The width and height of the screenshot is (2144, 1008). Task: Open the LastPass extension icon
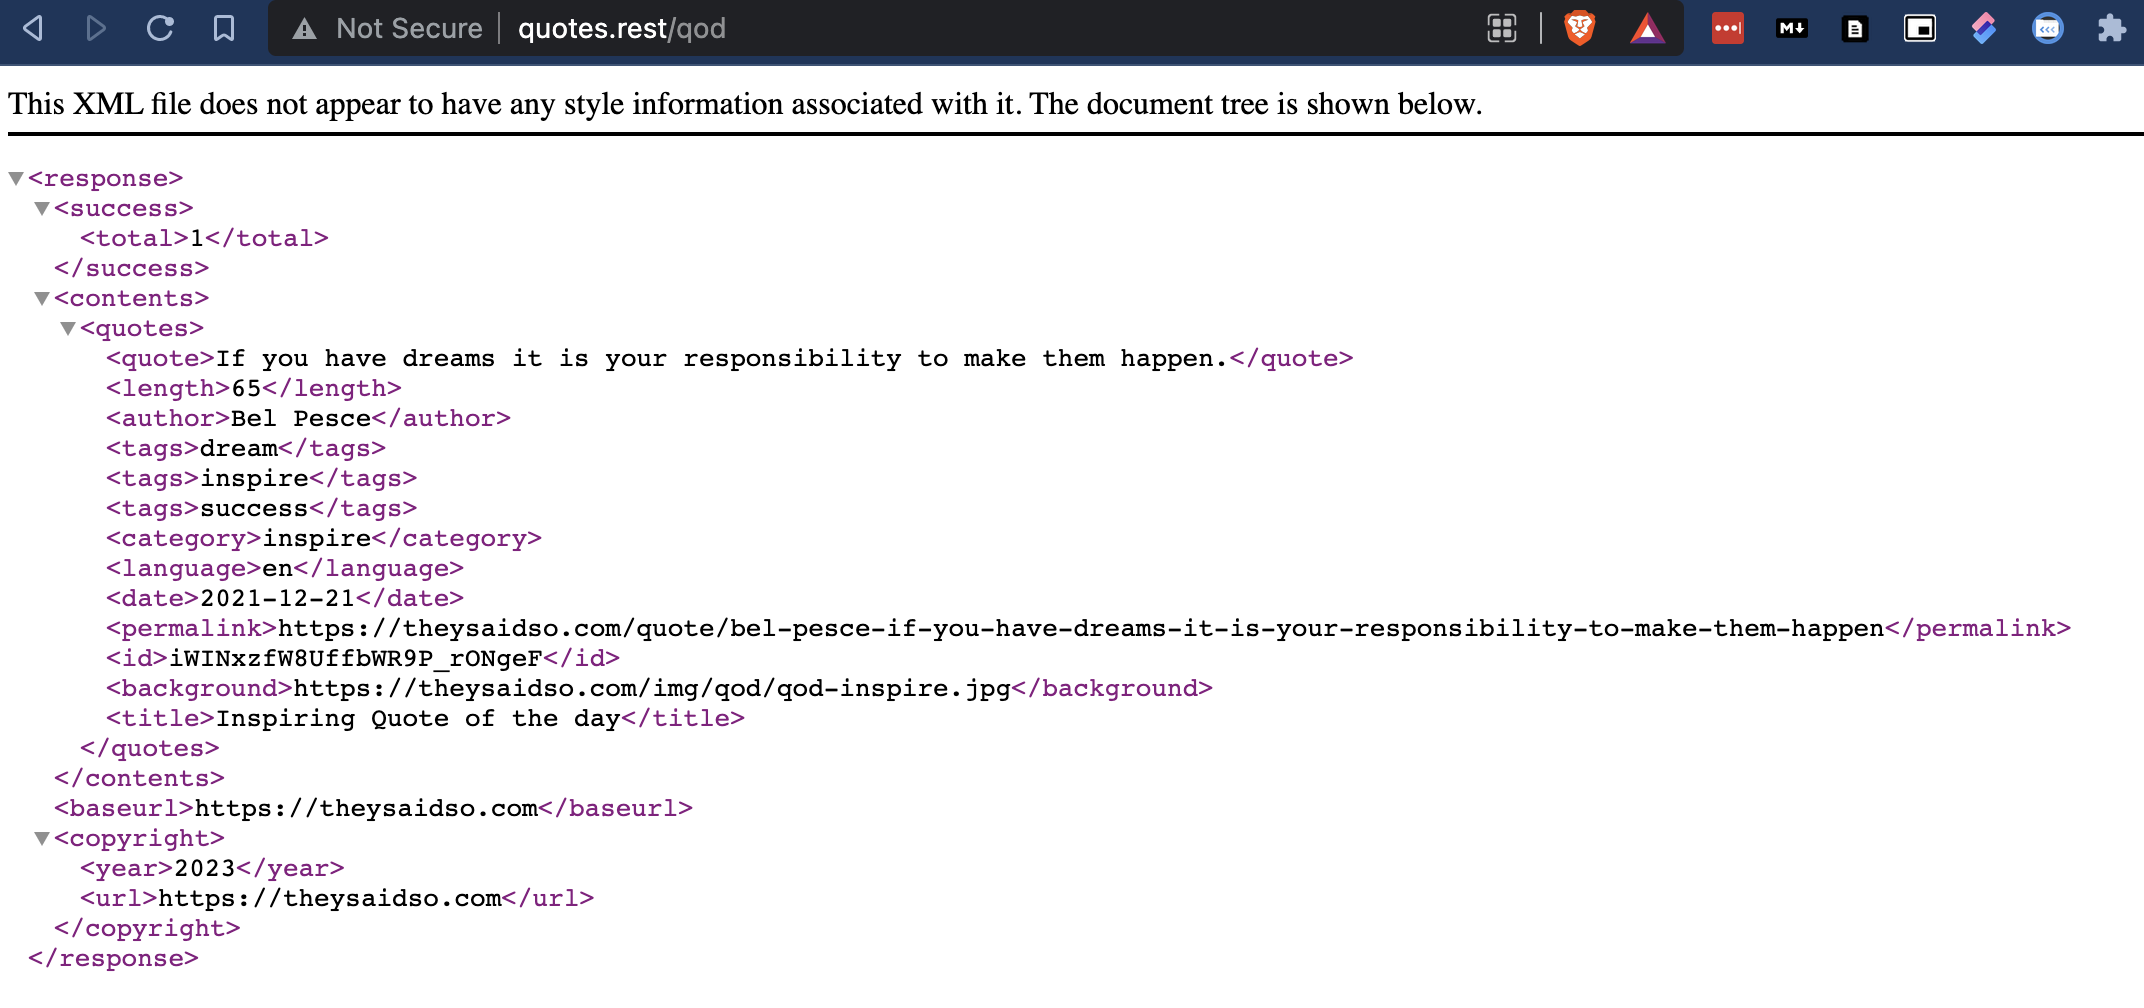point(1727,28)
